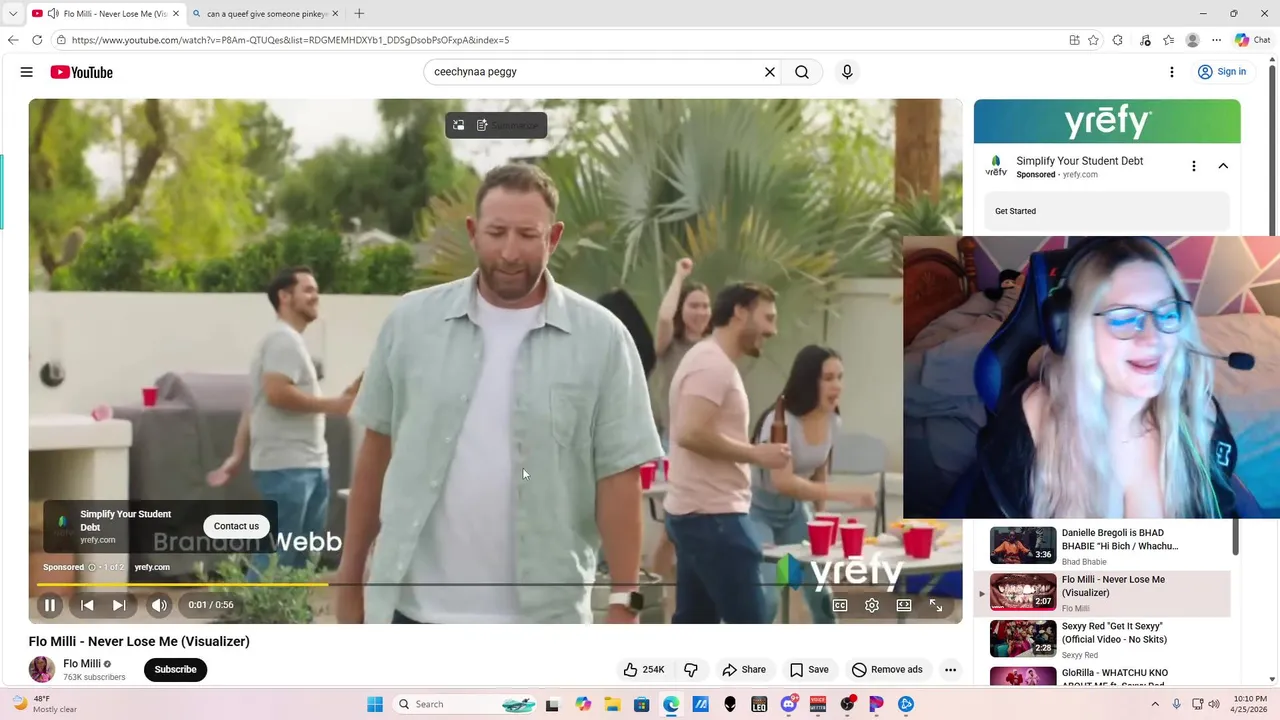Toggle closed captions on the player
Viewport: 1280px width, 720px height.
click(840, 605)
